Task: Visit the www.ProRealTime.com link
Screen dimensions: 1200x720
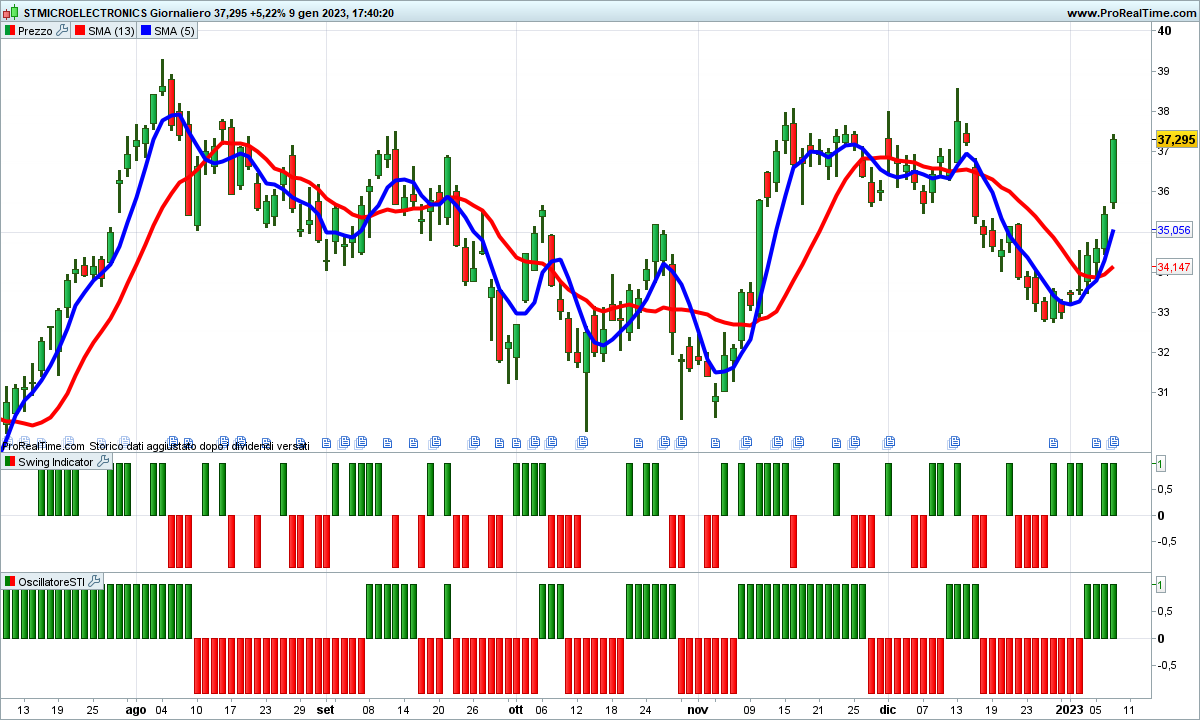Action: (1131, 13)
